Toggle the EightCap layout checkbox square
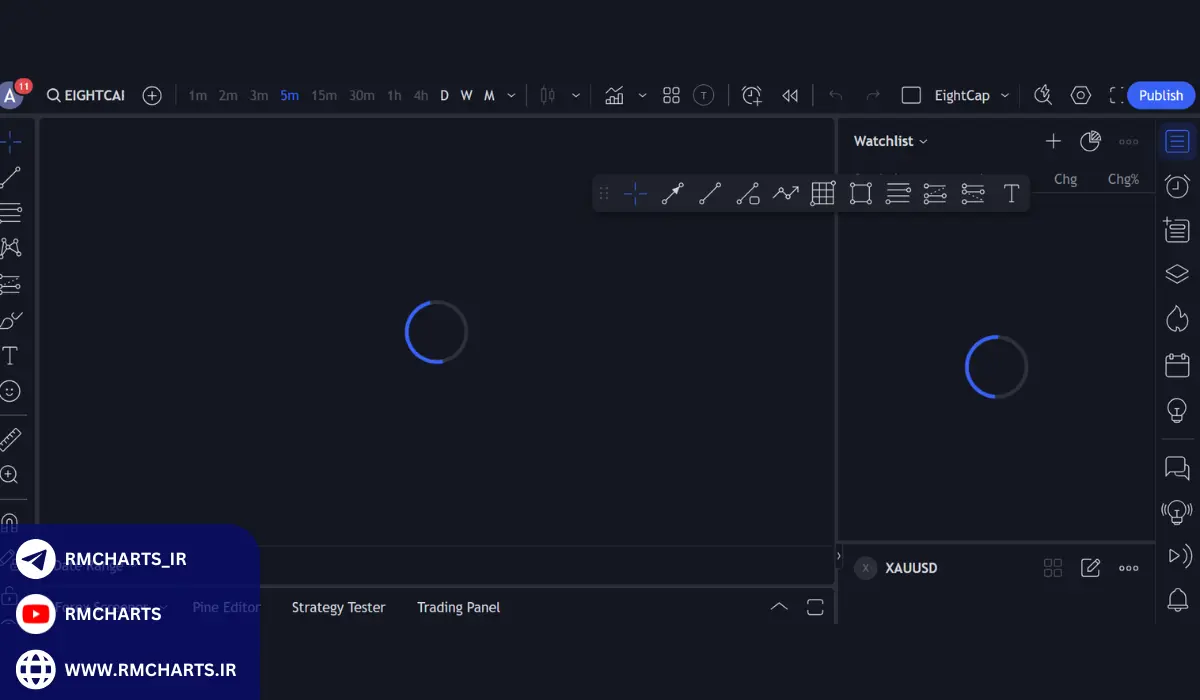This screenshot has height=700, width=1200. pyautogui.click(x=911, y=96)
